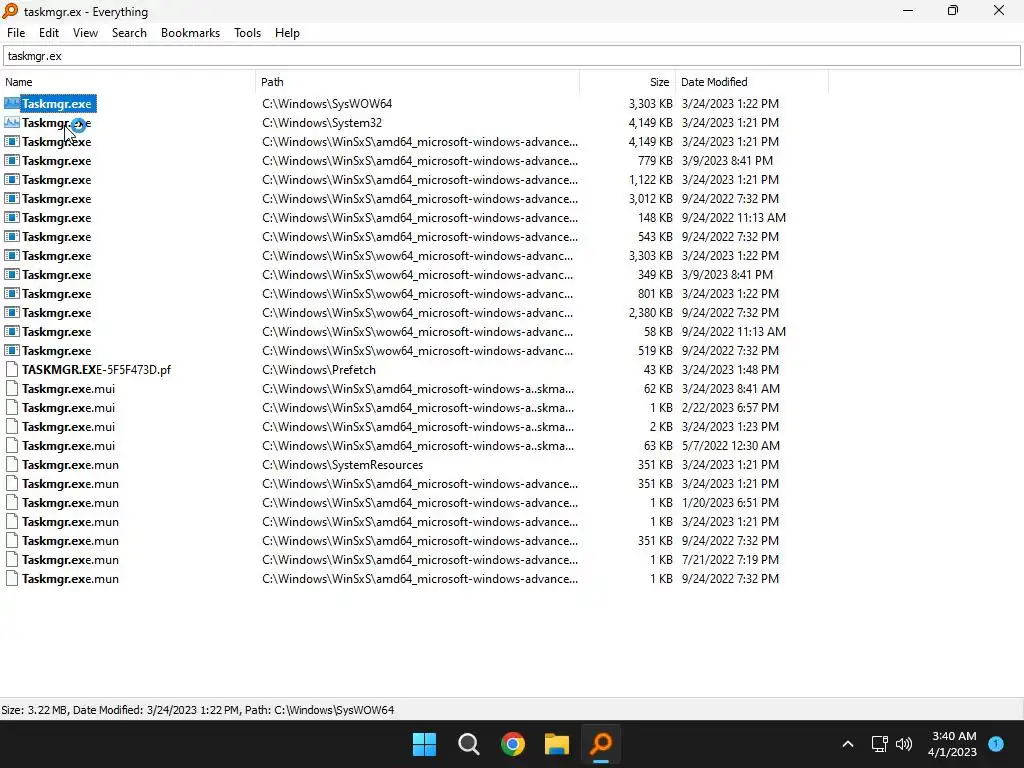Click the C:\Windows\SysWOW64 path cell in results

pyautogui.click(x=327, y=104)
